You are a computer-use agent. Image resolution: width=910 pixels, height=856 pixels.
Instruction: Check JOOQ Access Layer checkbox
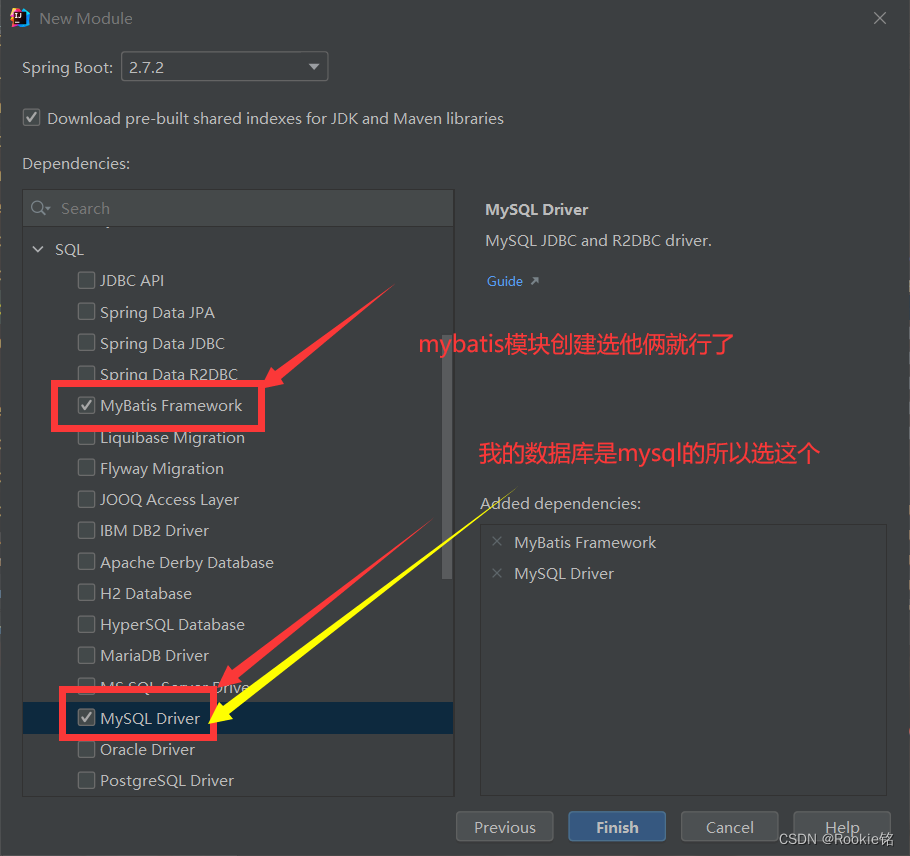[86, 499]
